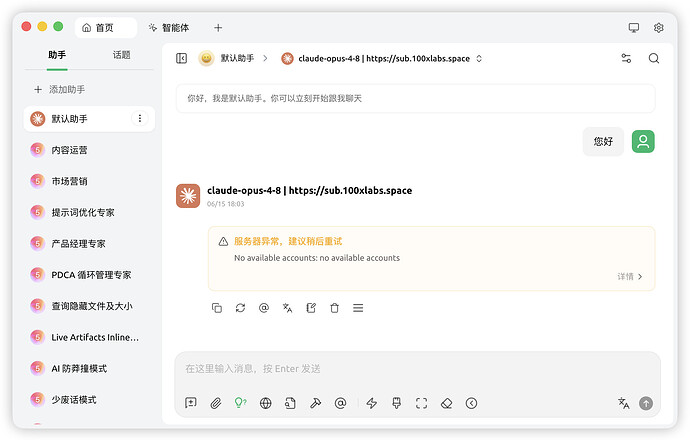Select AI 防弊撞模式 assistant
The width and height of the screenshot is (690, 440).
(89, 369)
